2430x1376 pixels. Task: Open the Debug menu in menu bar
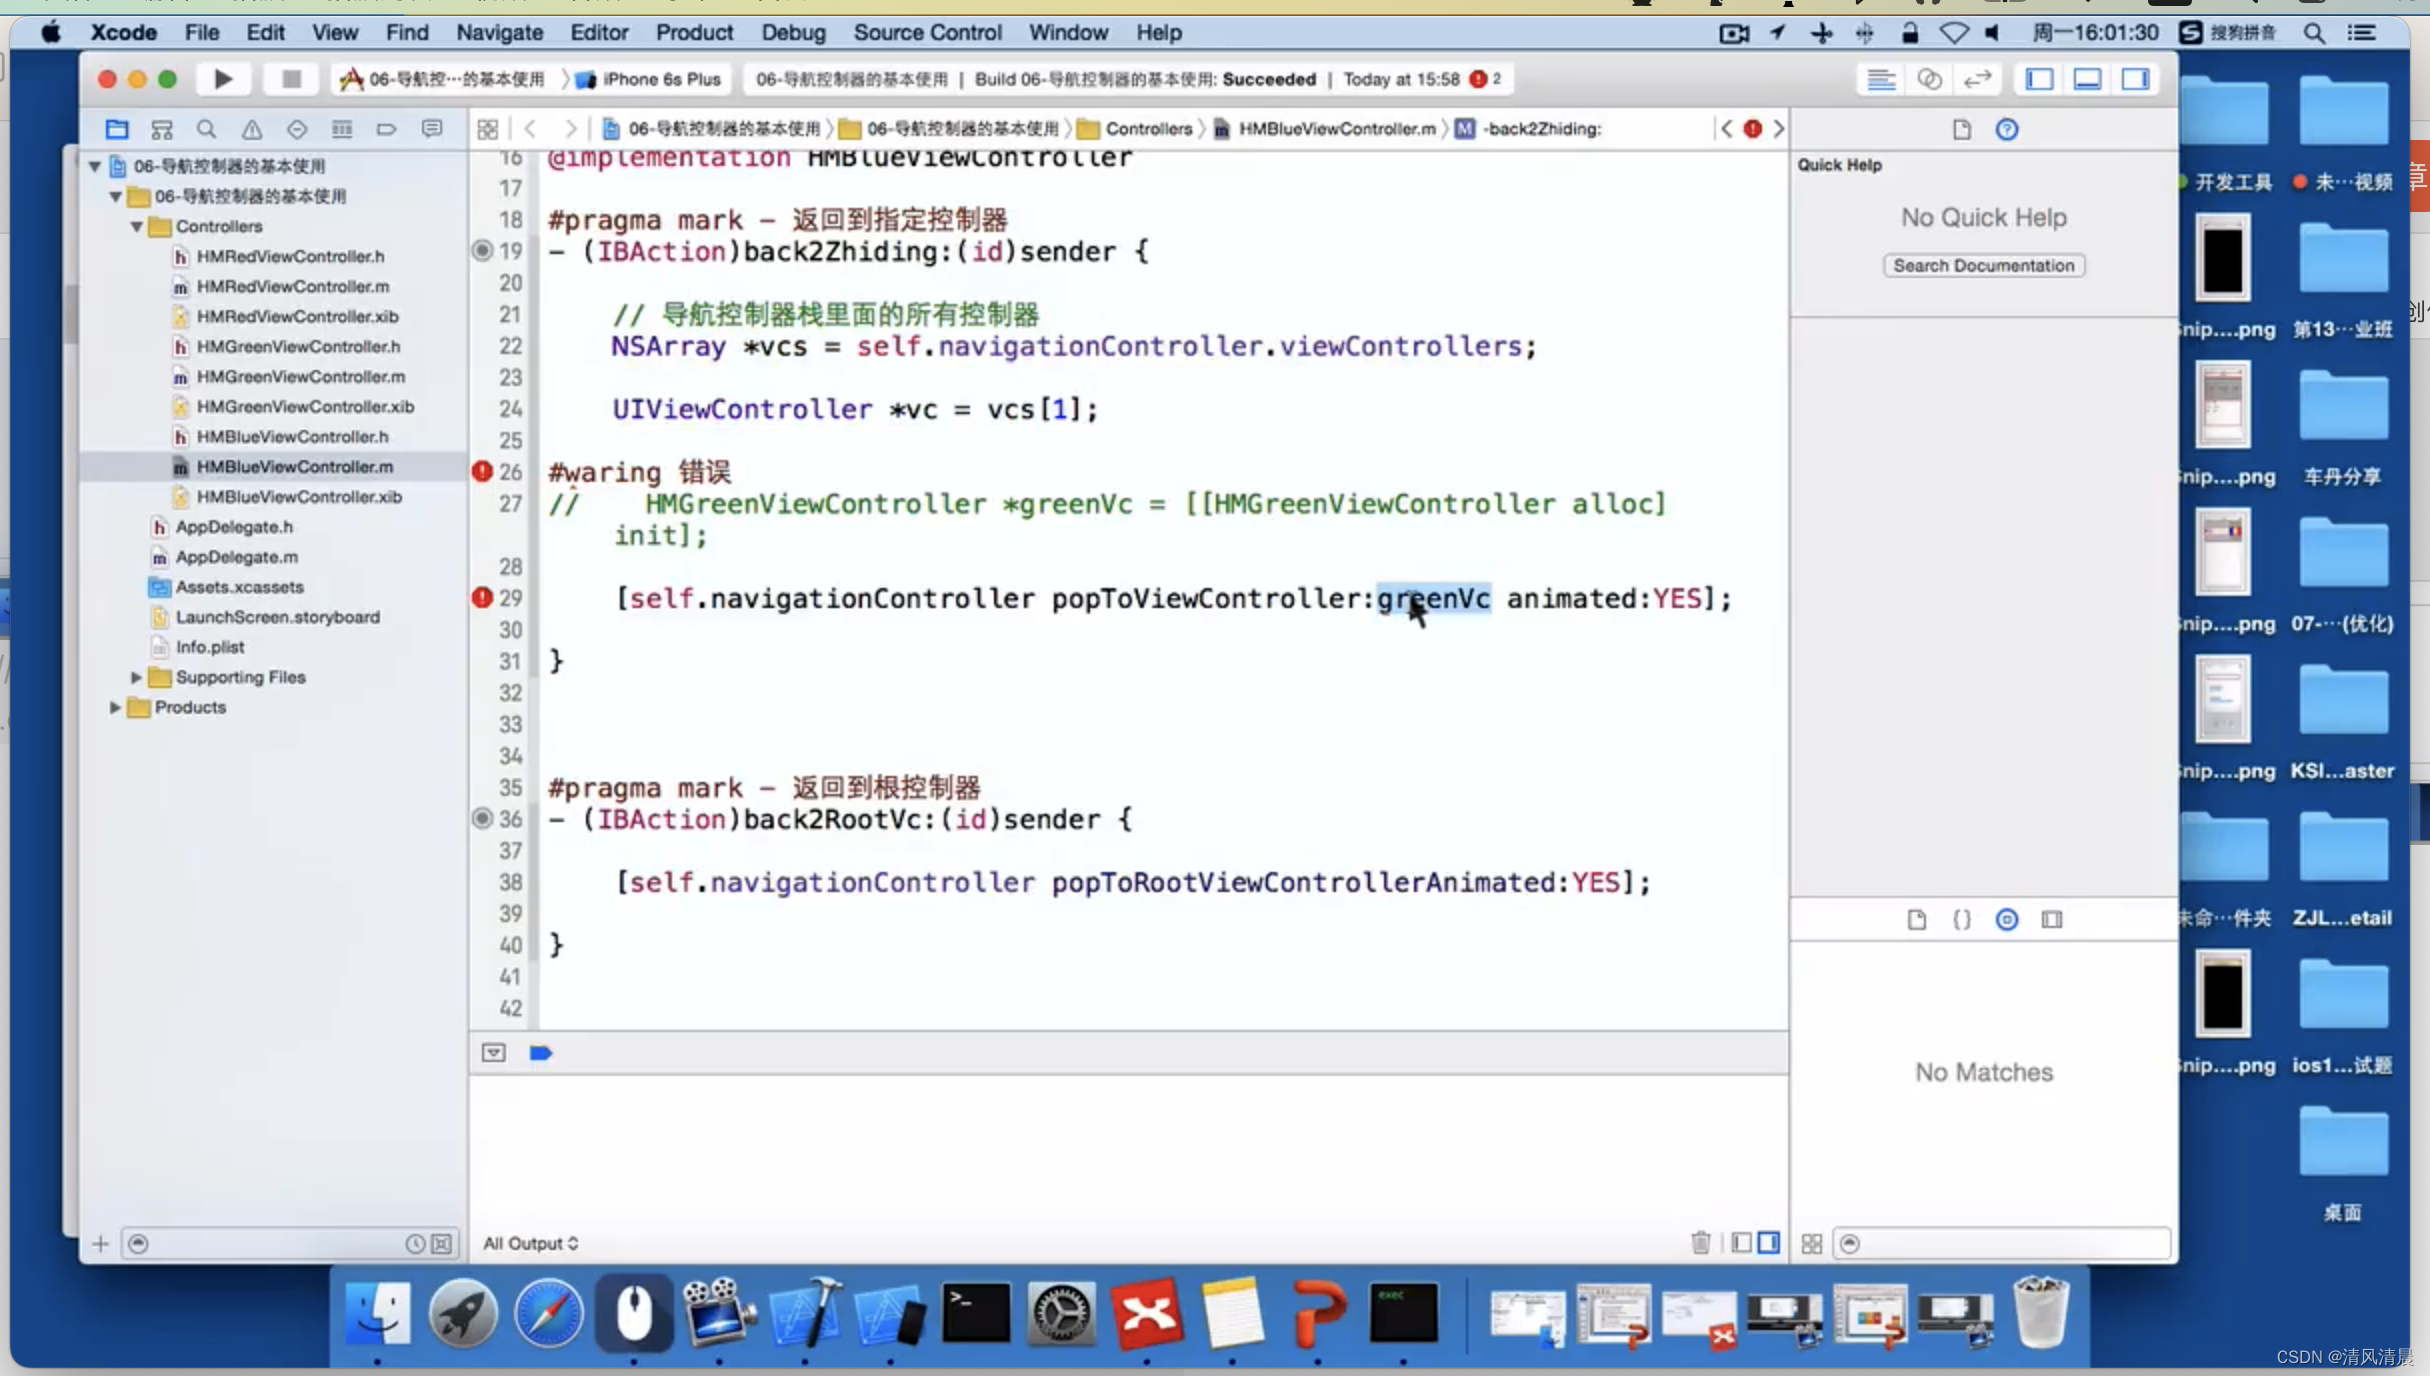coord(793,30)
